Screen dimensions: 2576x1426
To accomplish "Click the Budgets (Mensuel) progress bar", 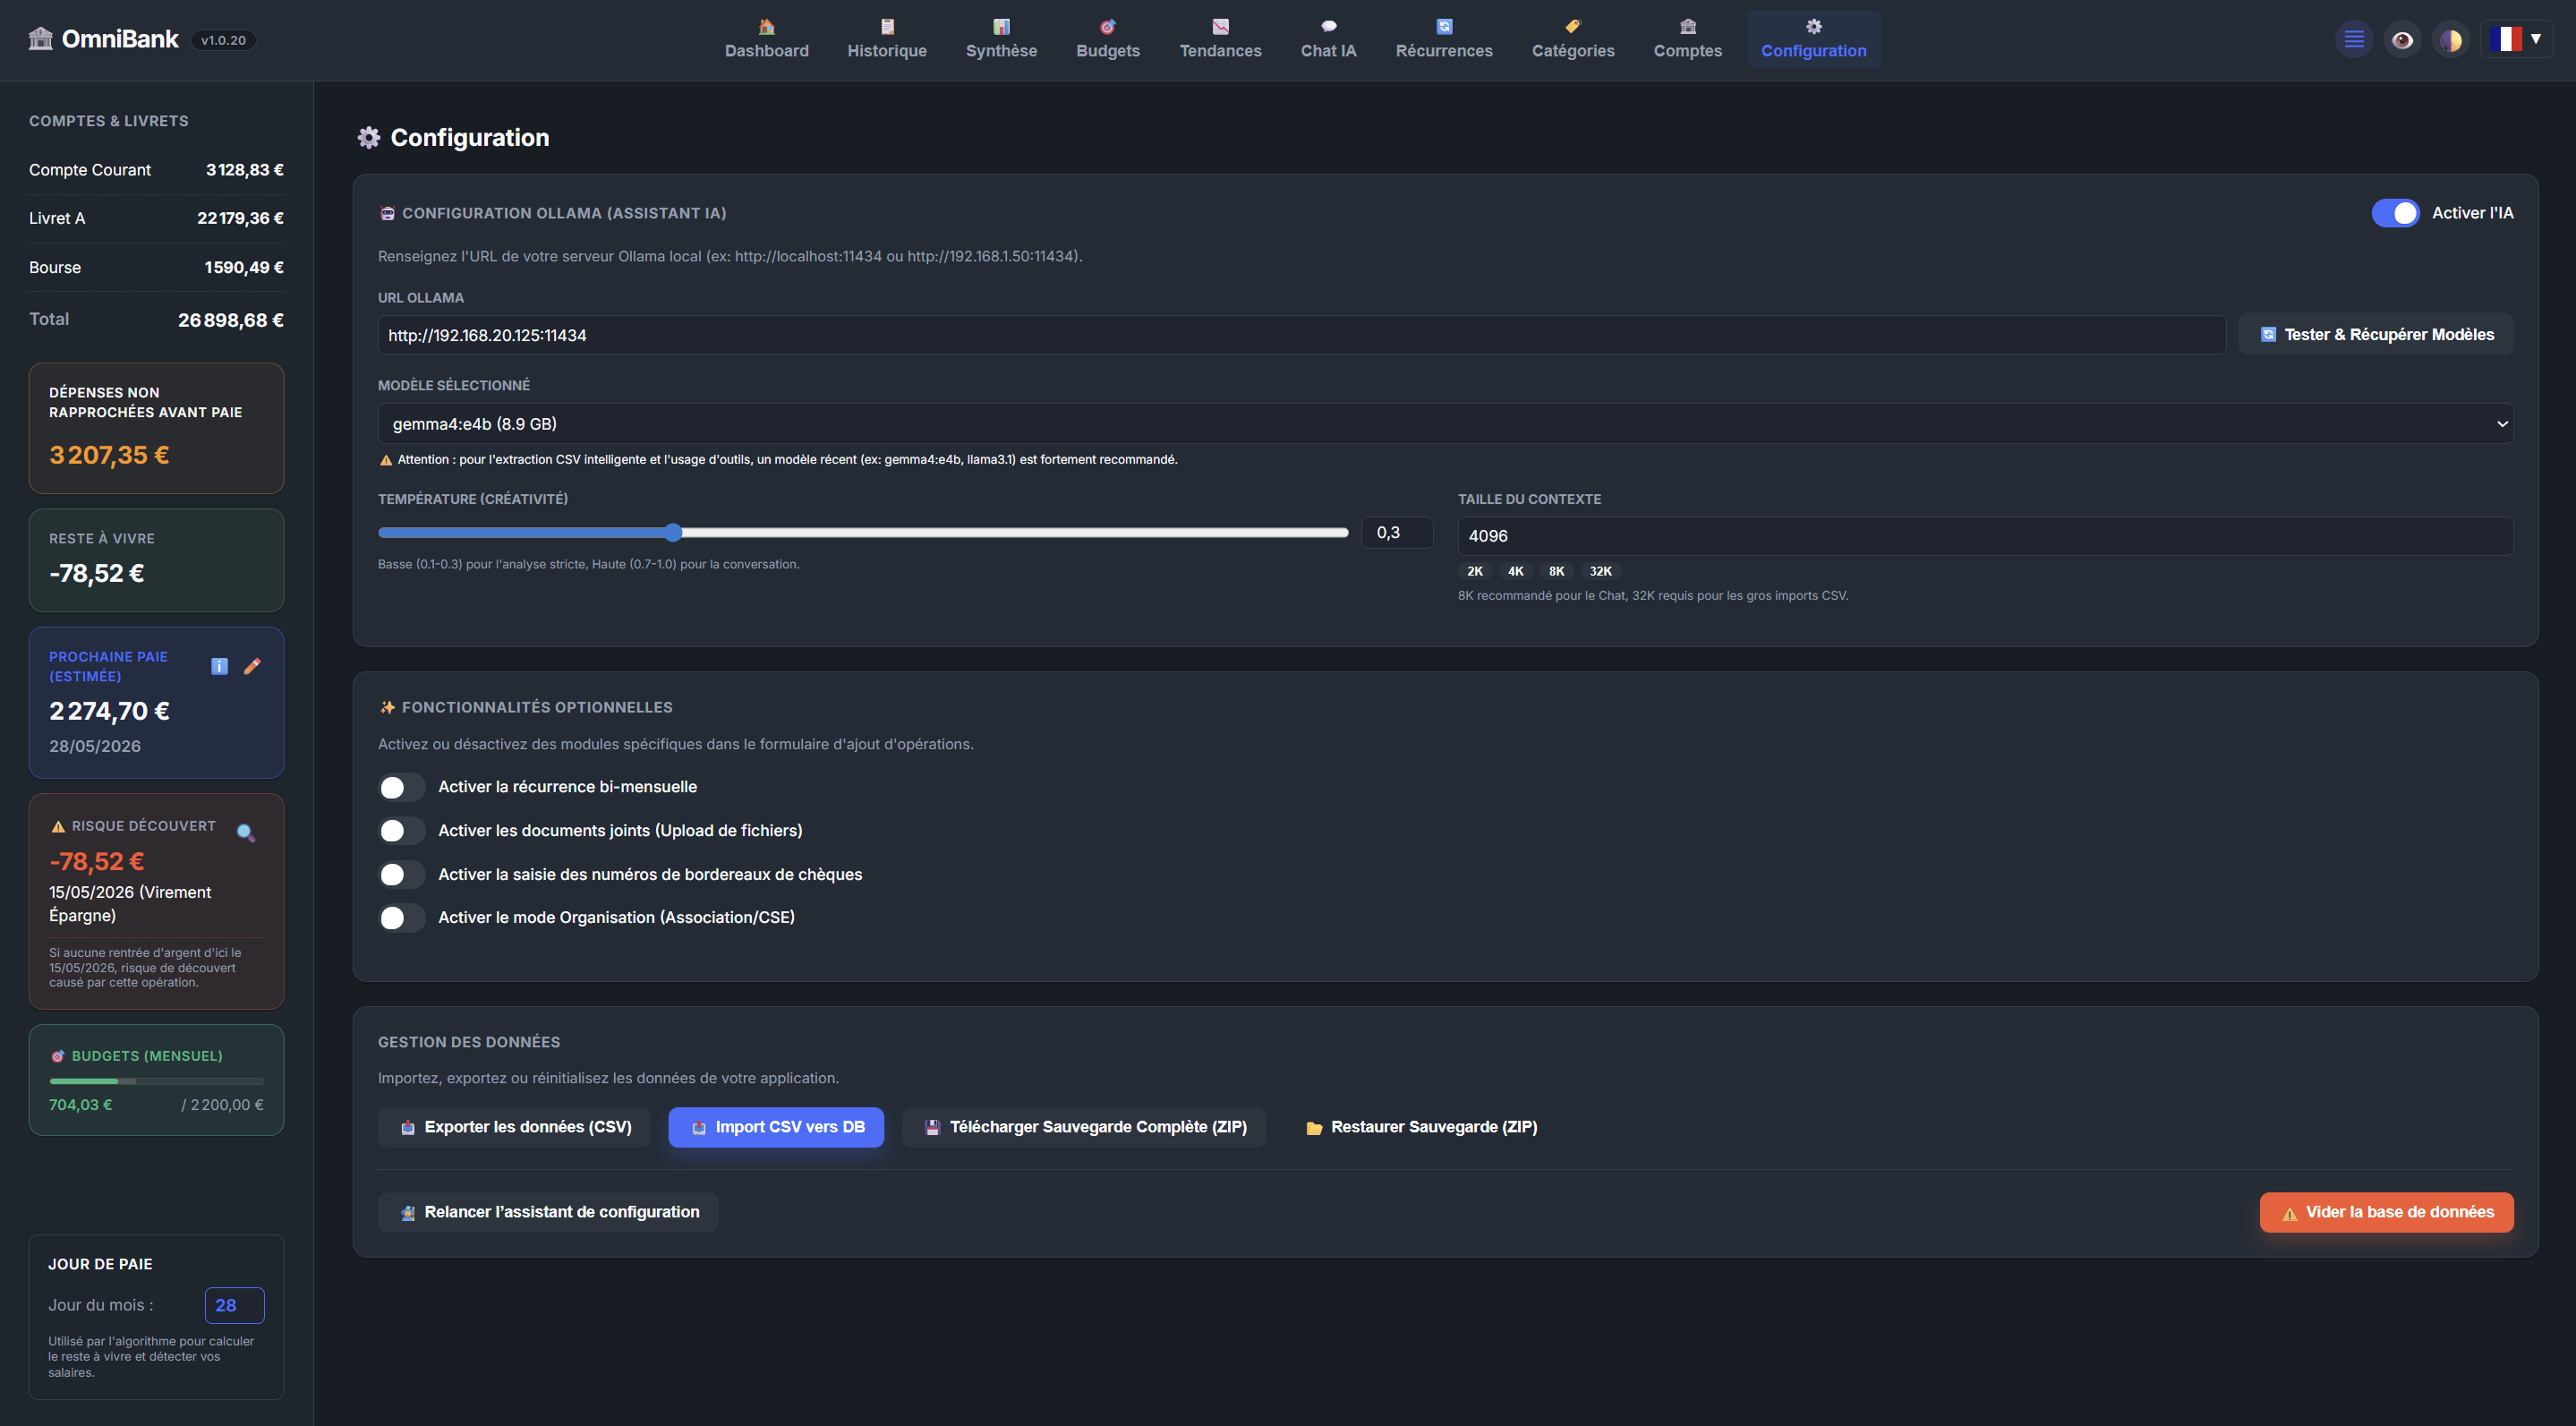I will pos(156,1082).
